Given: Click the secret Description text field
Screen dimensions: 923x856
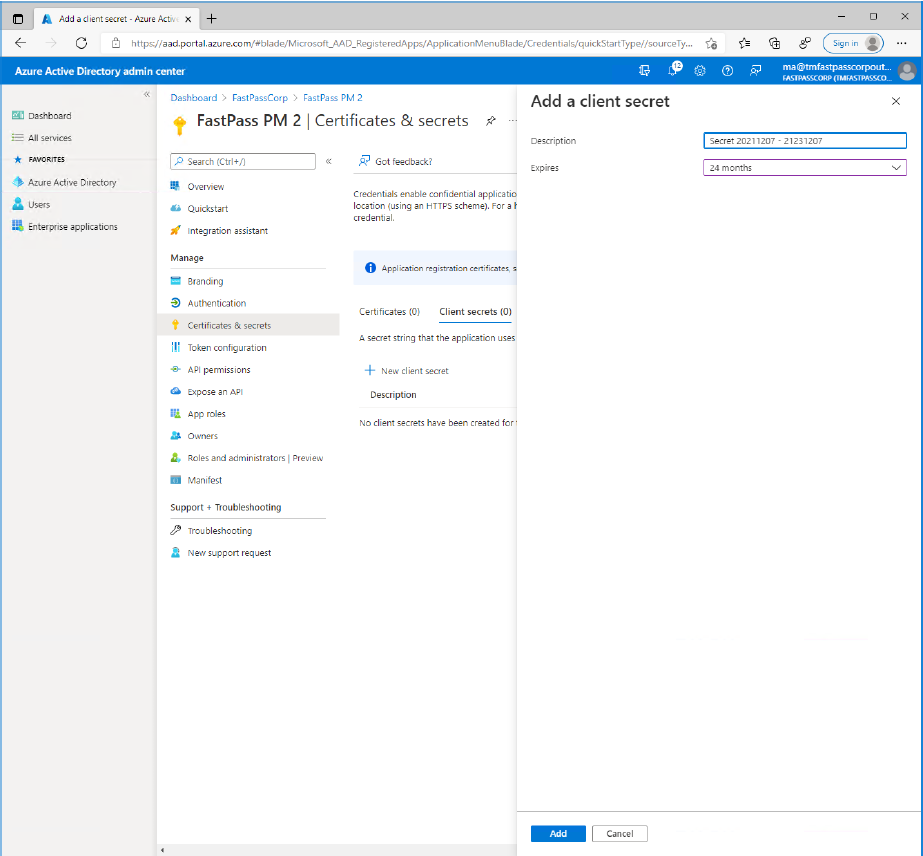Looking at the screenshot, I should pyautogui.click(x=805, y=141).
